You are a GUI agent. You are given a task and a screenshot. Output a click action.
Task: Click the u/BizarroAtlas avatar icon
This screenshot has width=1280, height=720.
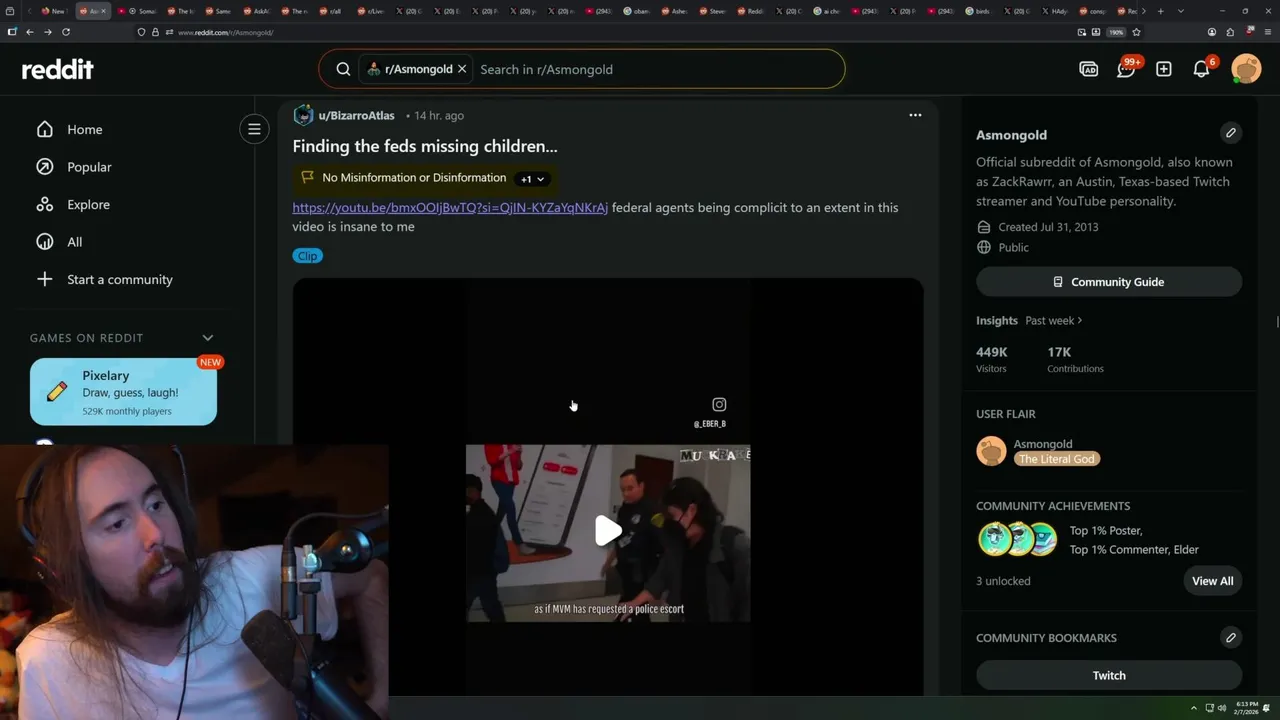coord(303,115)
